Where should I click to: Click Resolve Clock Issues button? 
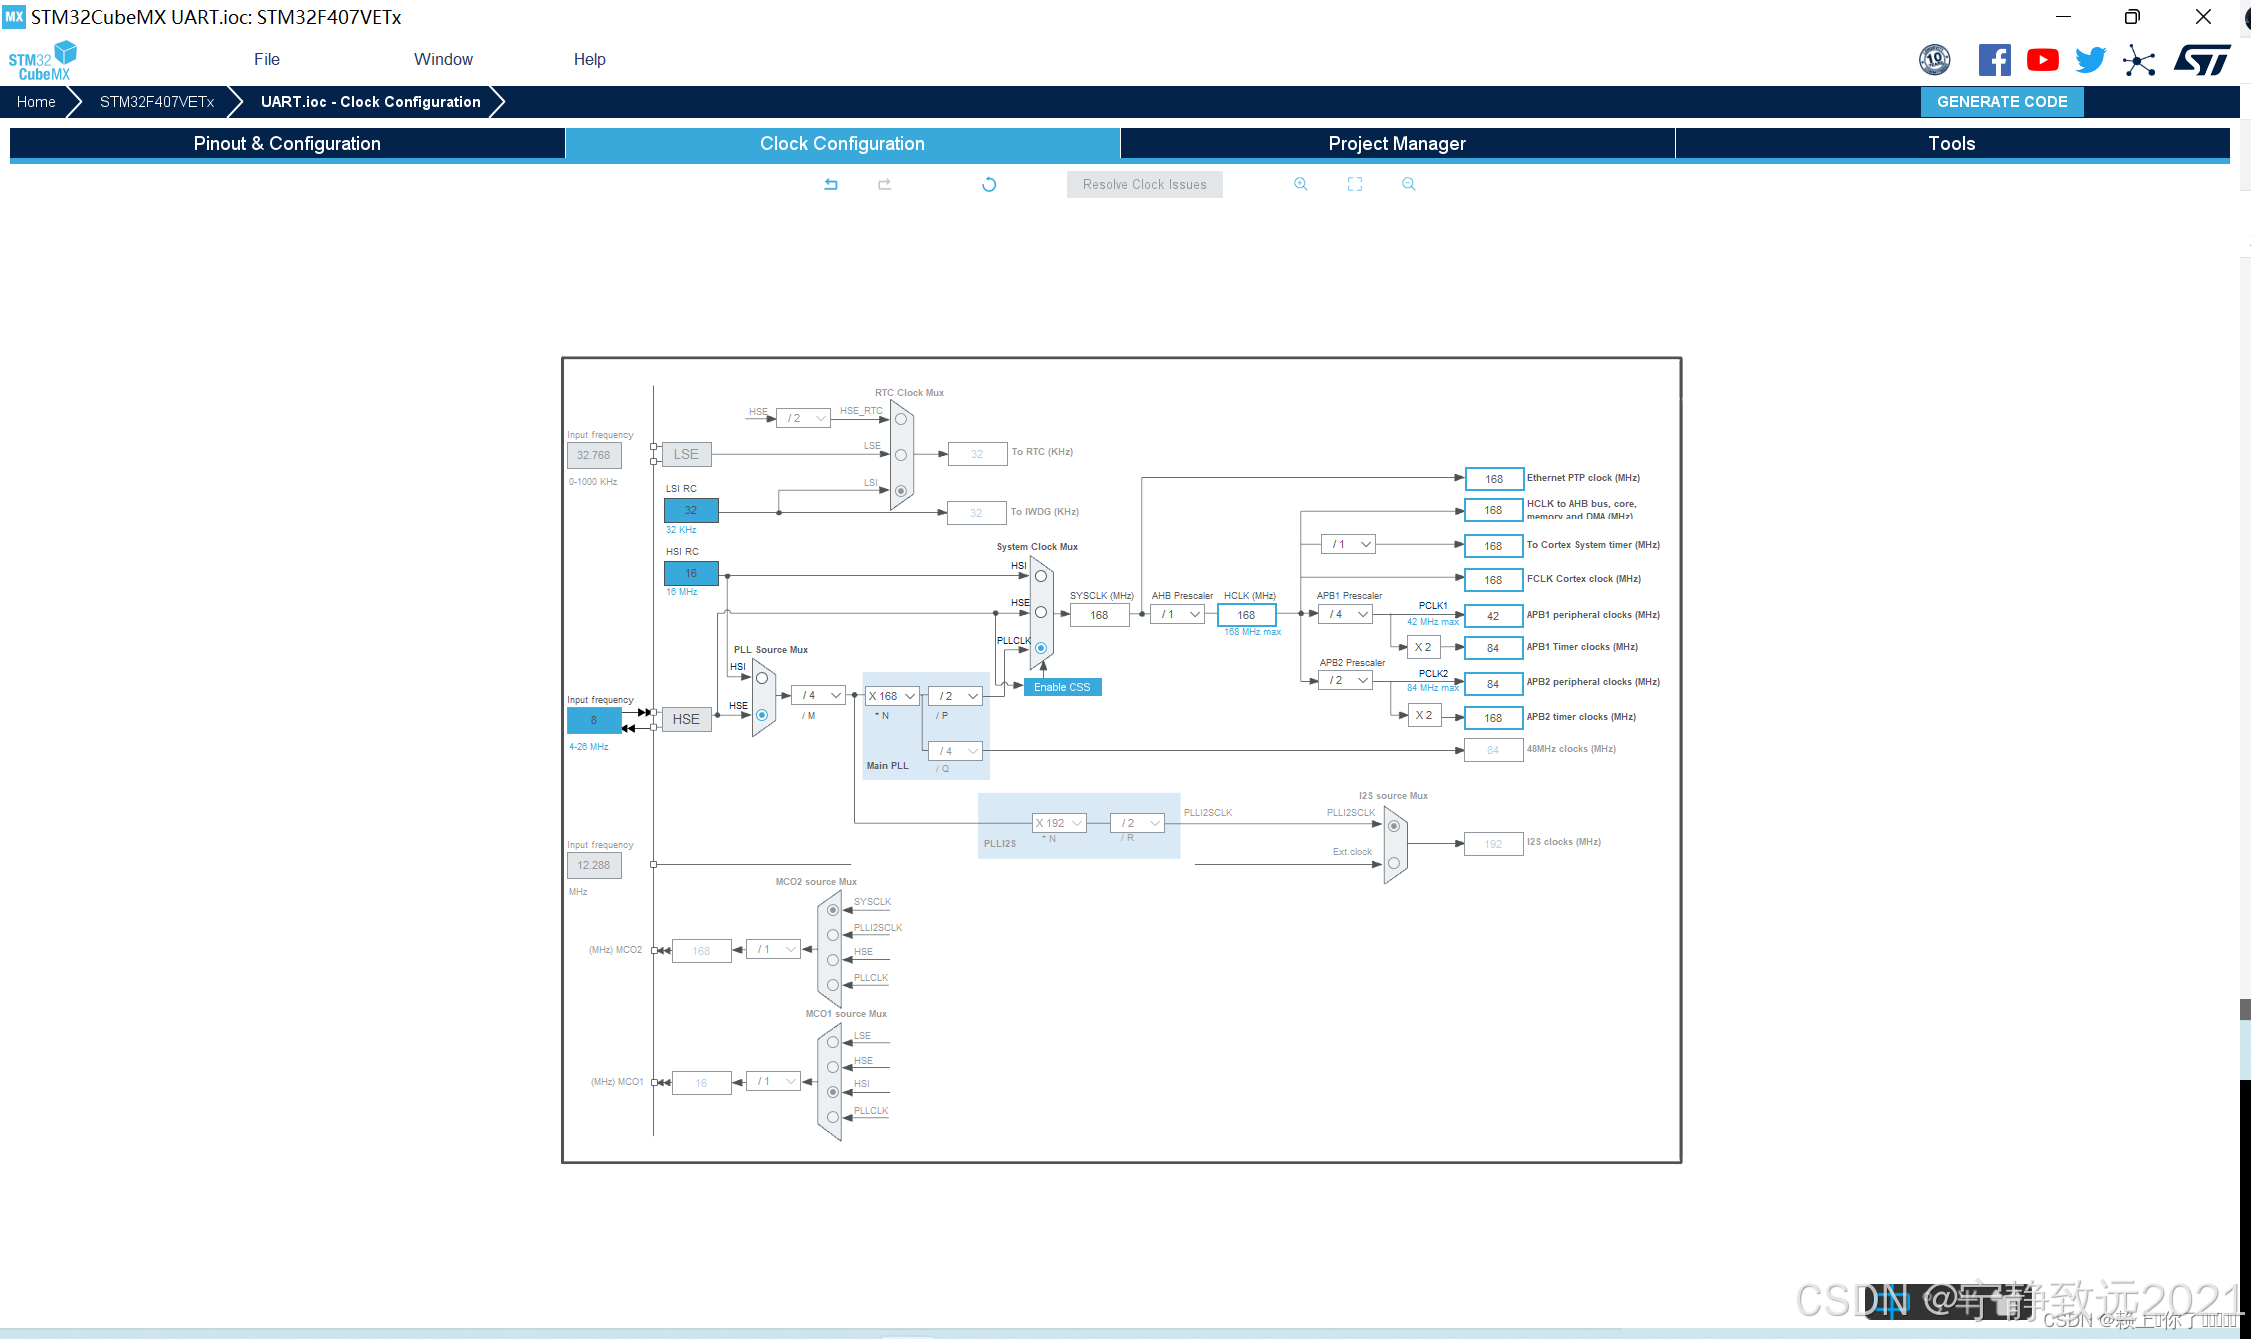point(1144,184)
